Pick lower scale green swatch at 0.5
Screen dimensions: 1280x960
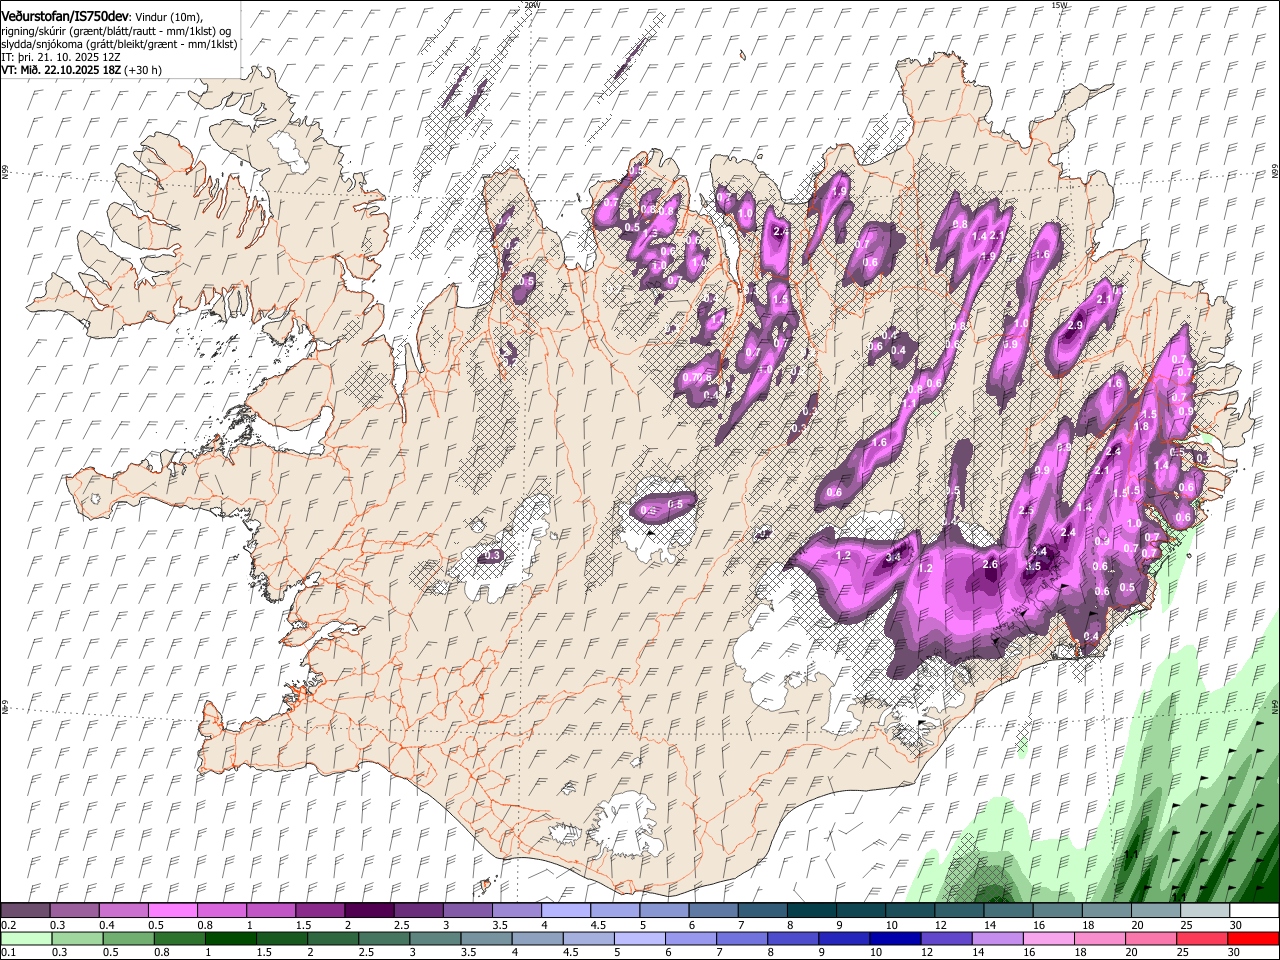pos(129,938)
